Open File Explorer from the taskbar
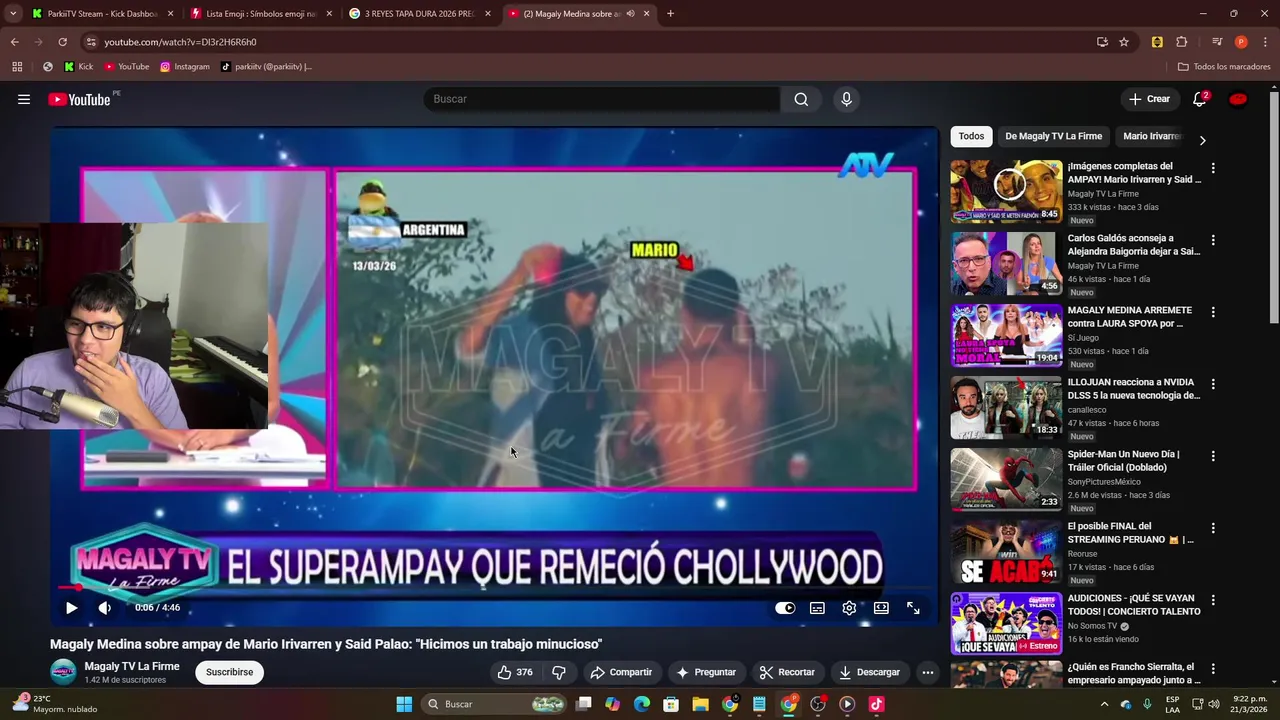The width and height of the screenshot is (1280, 720). [700, 704]
